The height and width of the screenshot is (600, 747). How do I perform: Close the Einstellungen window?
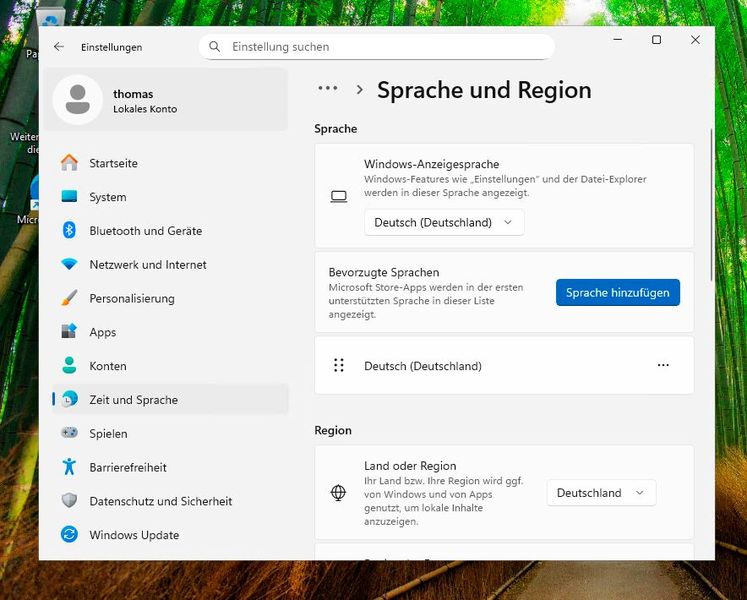695,40
